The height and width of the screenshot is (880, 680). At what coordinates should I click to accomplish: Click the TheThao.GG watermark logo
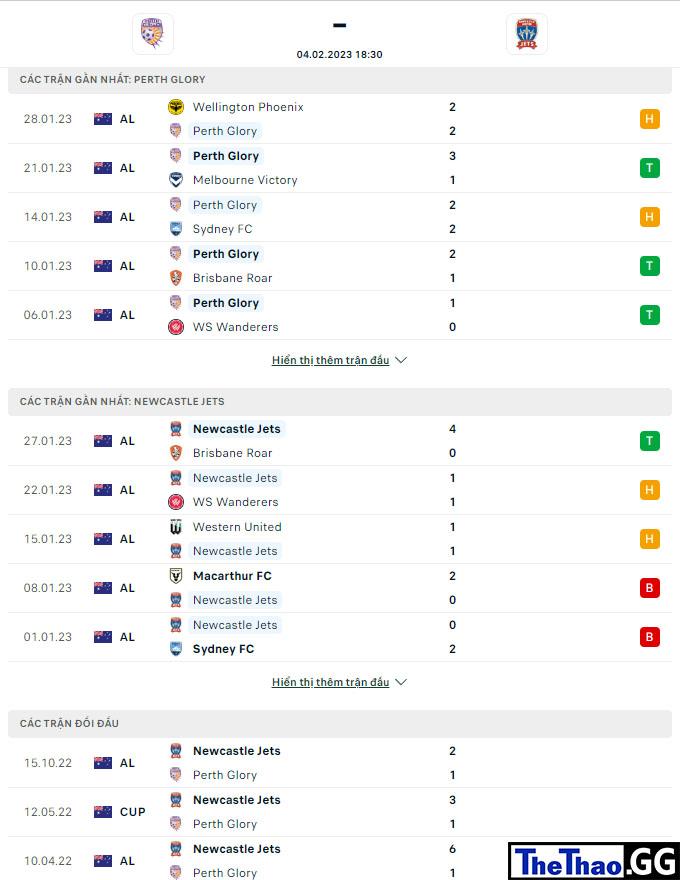coord(594,861)
